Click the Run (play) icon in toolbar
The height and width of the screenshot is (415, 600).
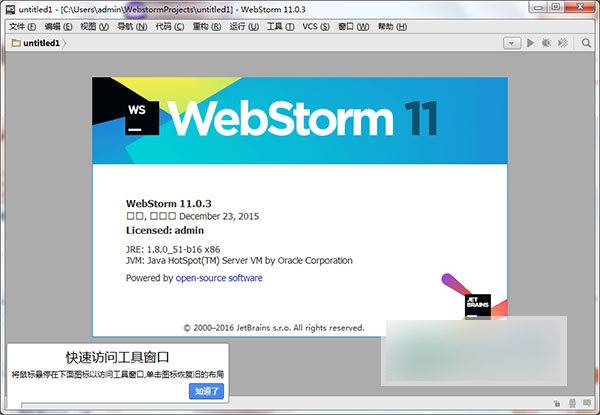[531, 43]
